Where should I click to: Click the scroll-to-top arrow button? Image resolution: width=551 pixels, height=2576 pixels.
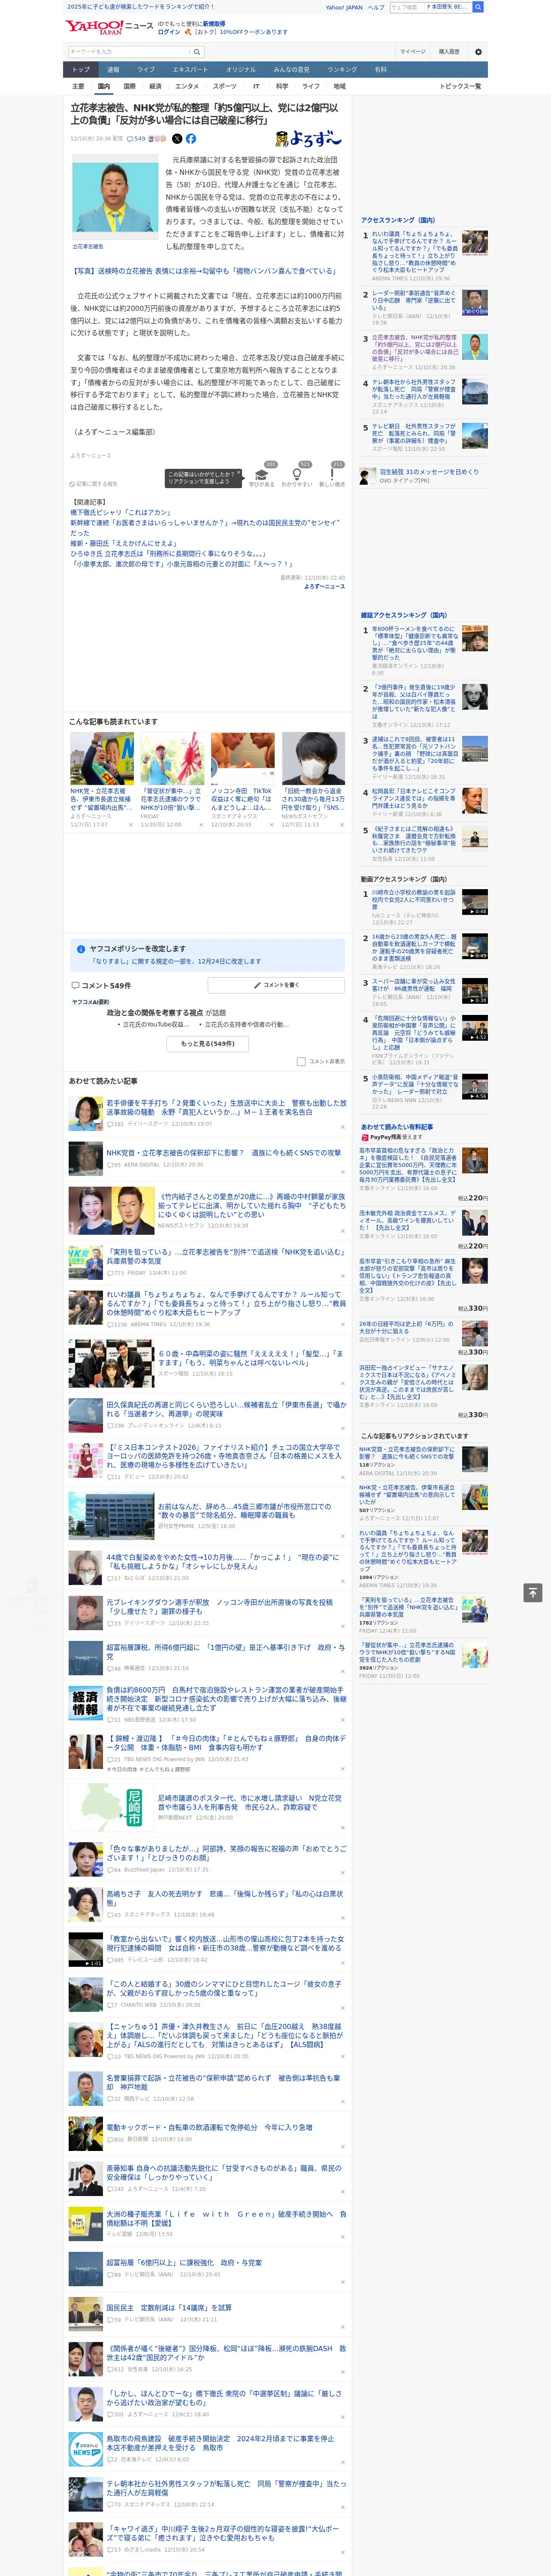[533, 1593]
